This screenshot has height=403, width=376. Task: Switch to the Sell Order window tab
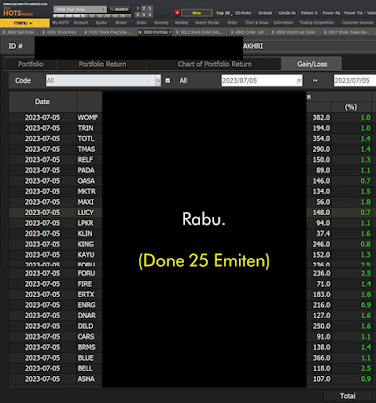pyautogui.click(x=19, y=32)
